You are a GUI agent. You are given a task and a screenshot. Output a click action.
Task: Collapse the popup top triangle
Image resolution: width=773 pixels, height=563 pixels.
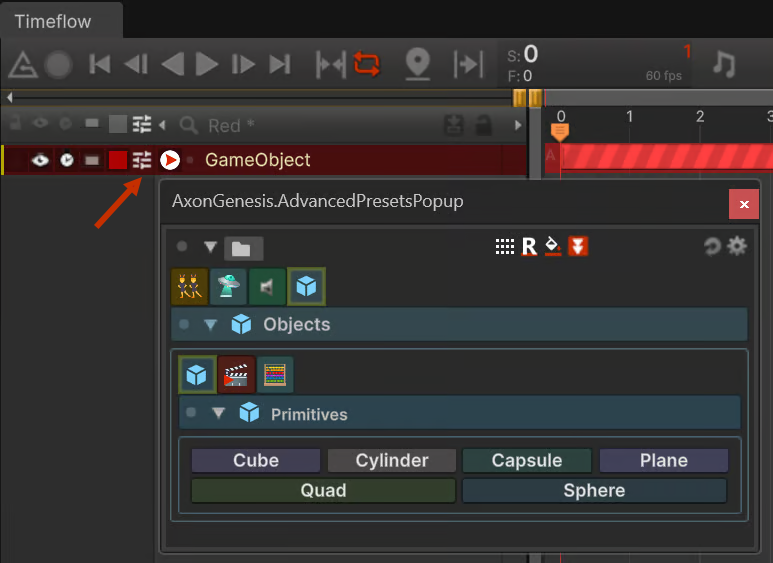(x=211, y=246)
